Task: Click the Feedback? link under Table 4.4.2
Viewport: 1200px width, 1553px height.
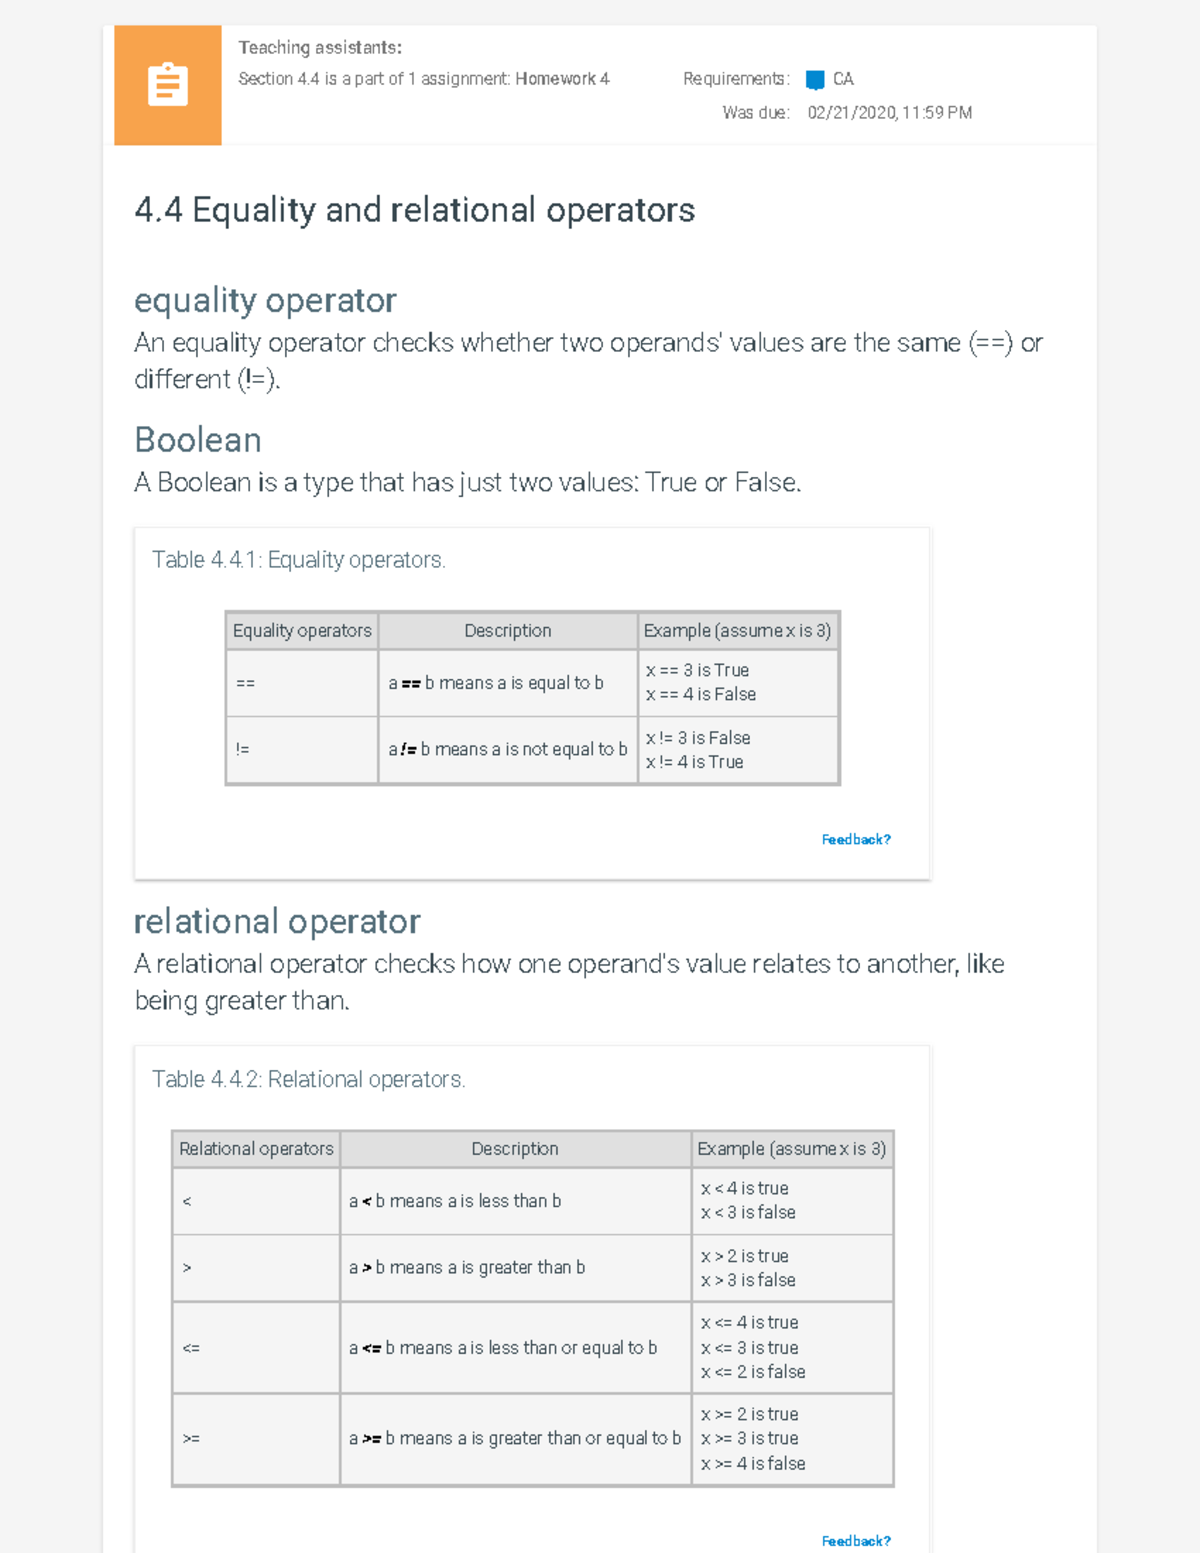Action: pyautogui.click(x=856, y=1540)
